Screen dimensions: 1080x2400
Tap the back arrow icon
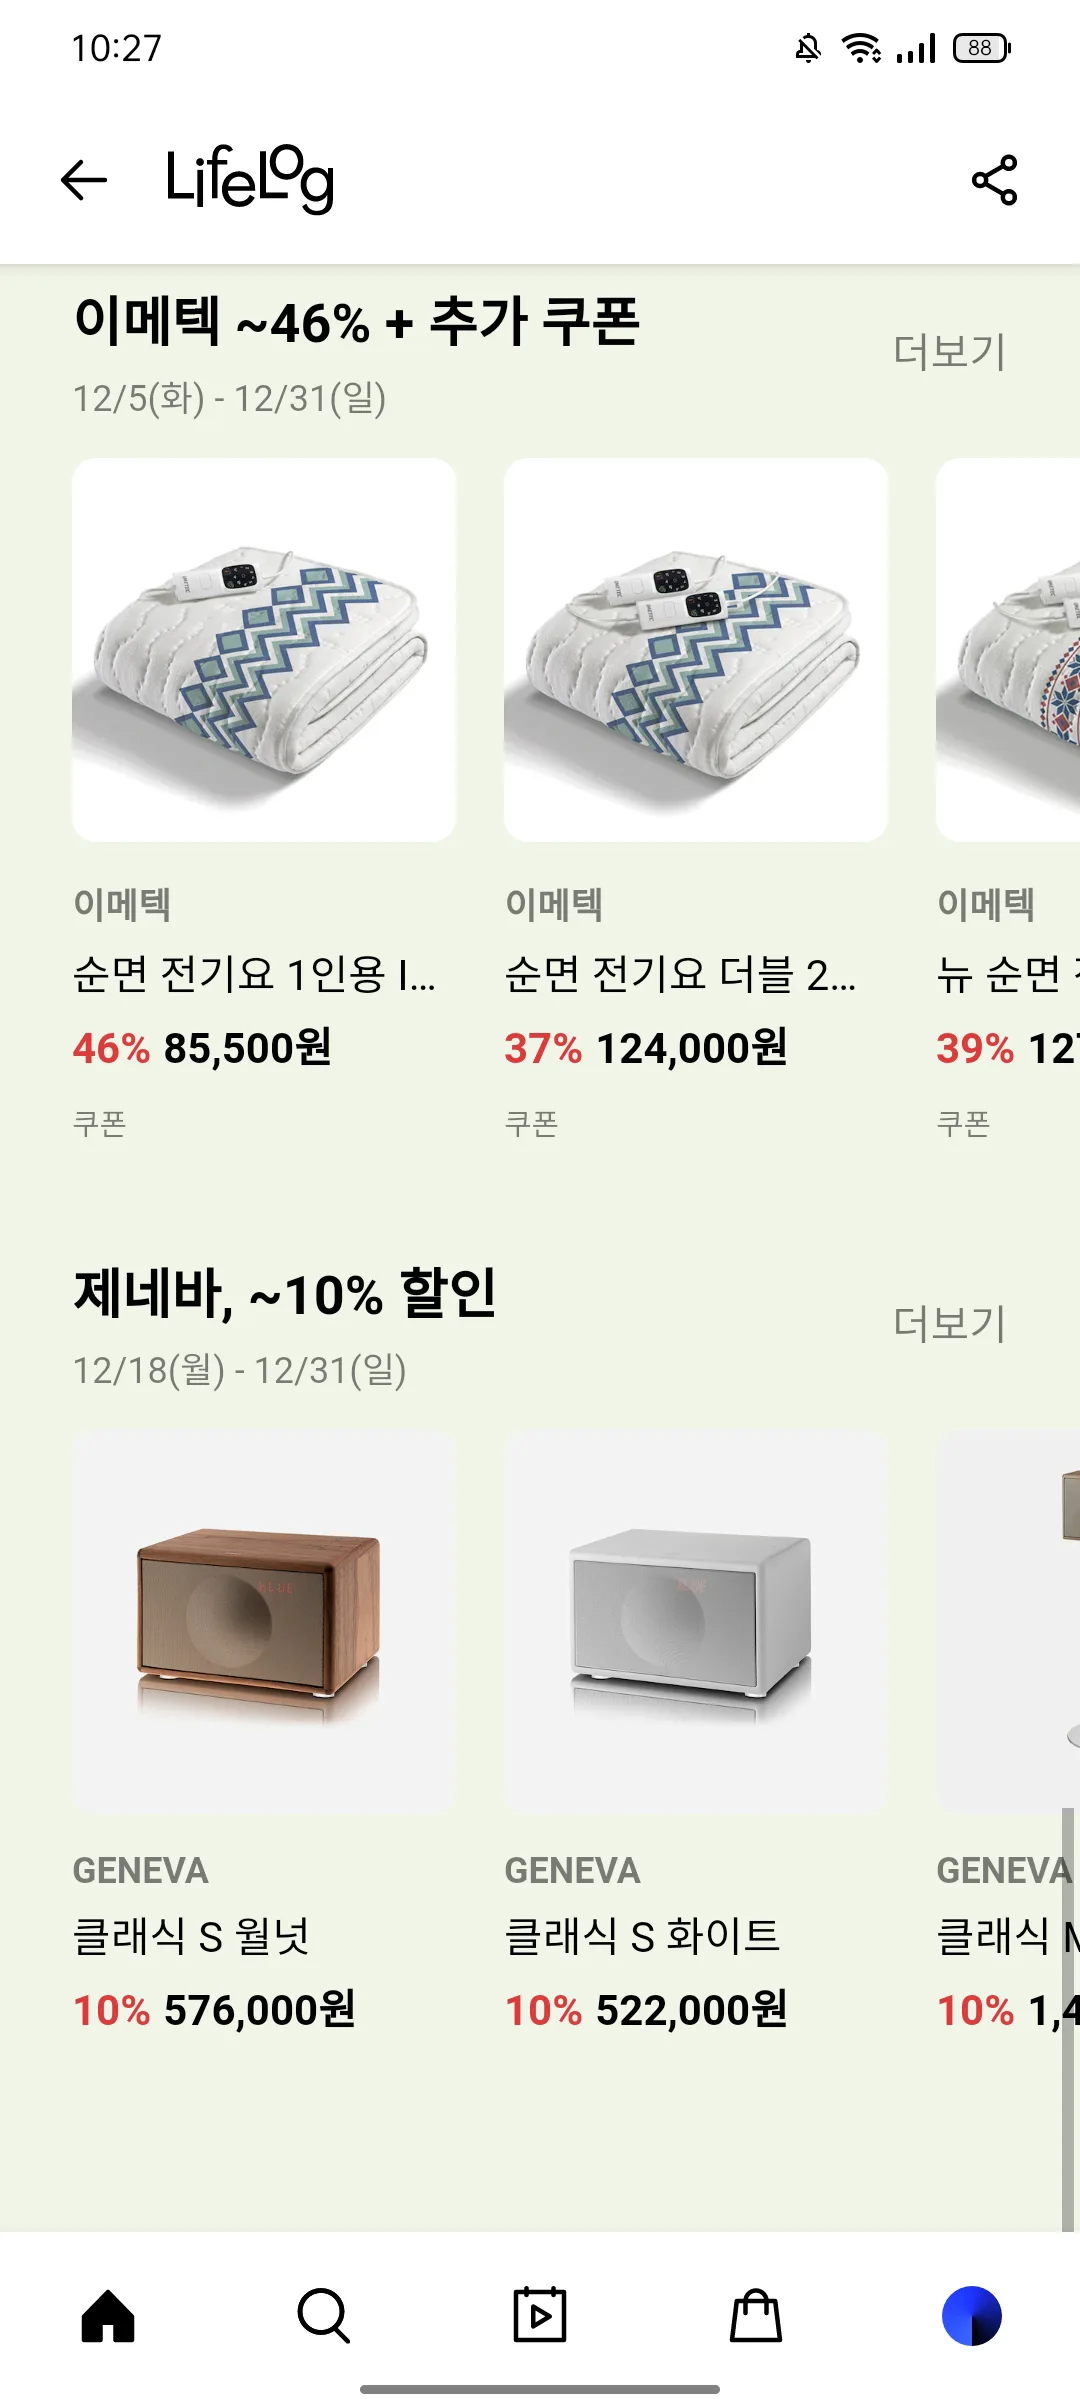tap(84, 180)
